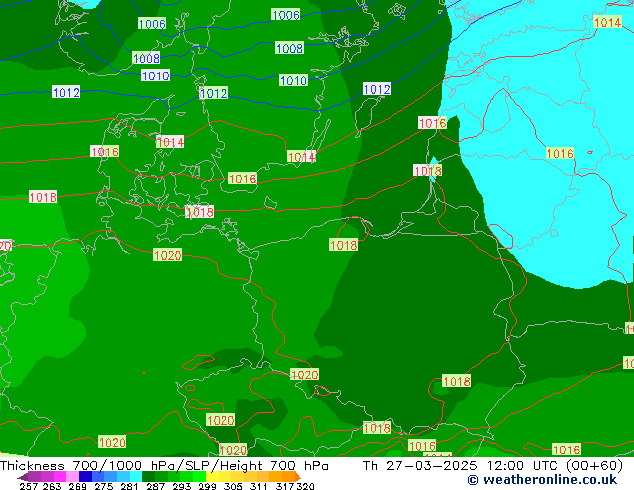Click the '287' legend value
This screenshot has width=634, height=490.
156,486
